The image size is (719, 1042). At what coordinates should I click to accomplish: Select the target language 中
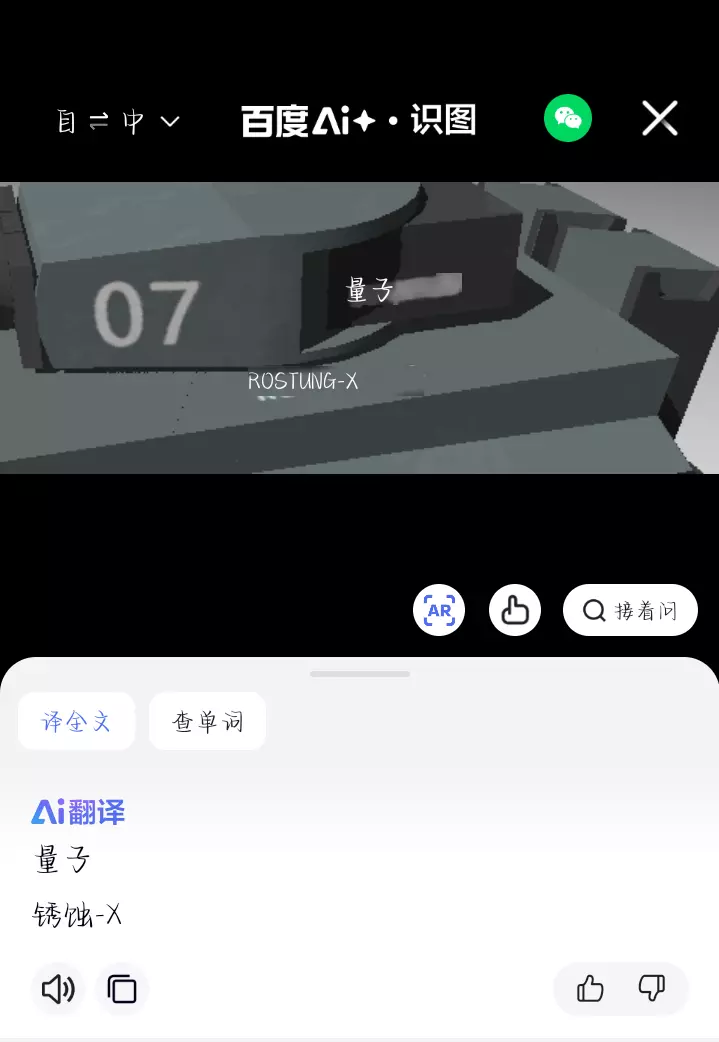[133, 122]
